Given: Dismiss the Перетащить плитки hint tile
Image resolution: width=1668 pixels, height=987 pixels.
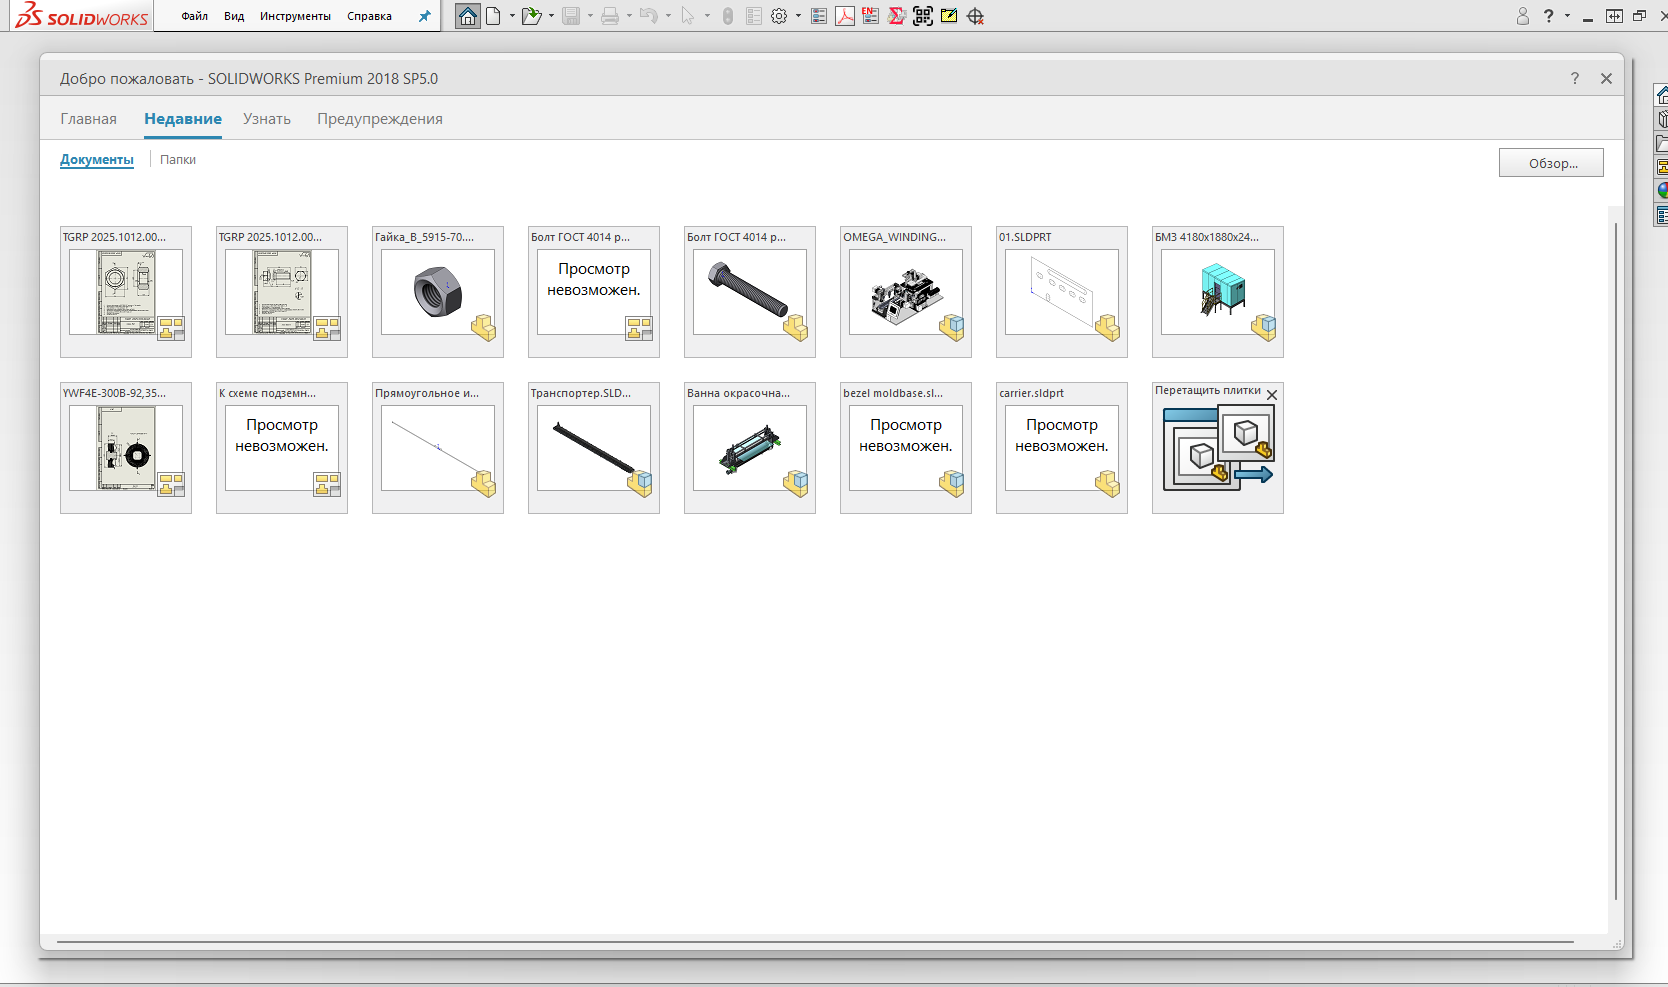Looking at the screenshot, I should click(1272, 395).
